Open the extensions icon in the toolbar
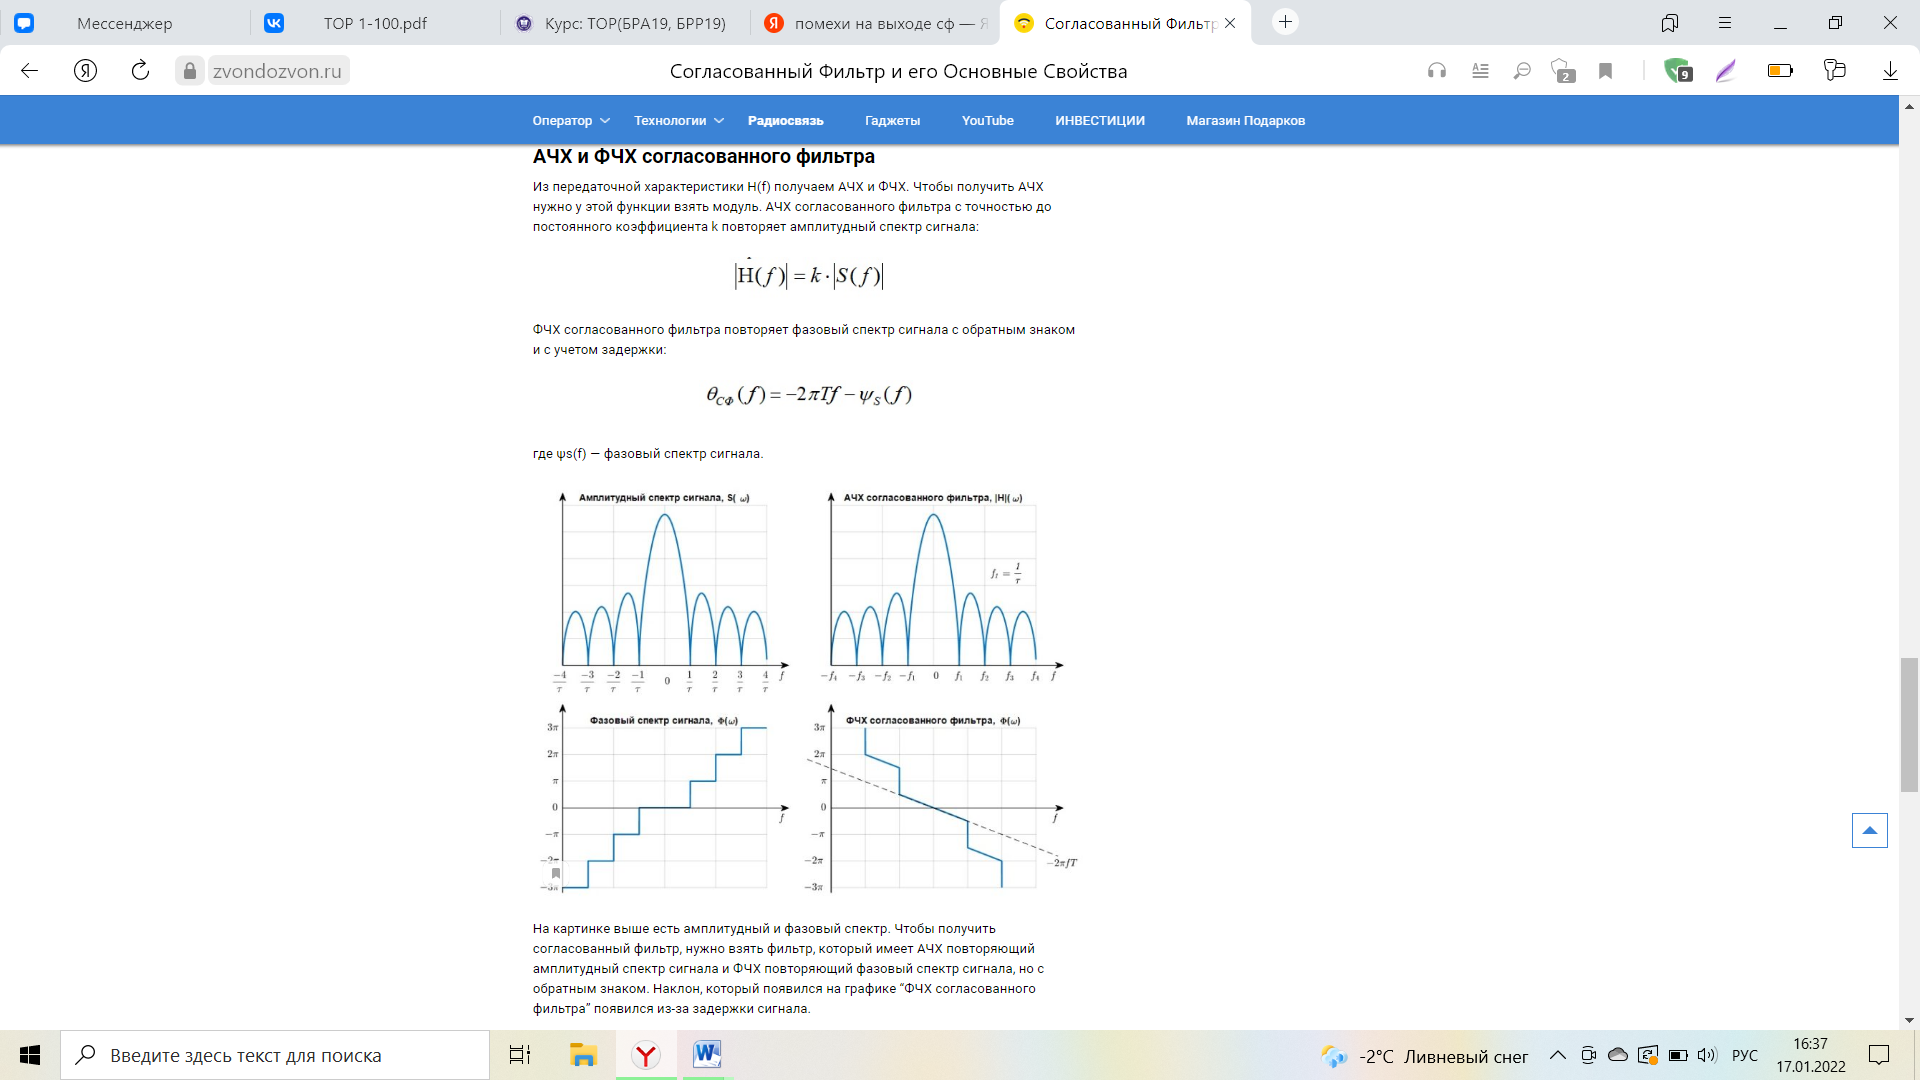The image size is (1920, 1080). [x=1835, y=71]
